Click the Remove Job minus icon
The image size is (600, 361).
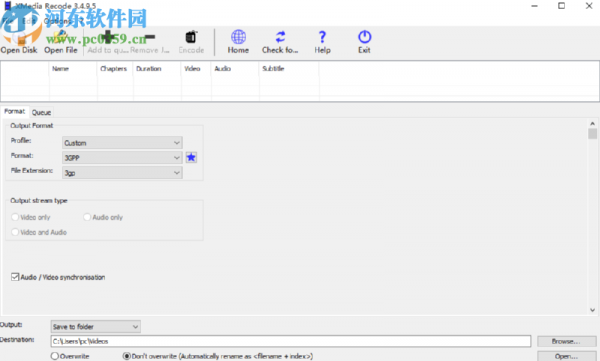(x=150, y=37)
